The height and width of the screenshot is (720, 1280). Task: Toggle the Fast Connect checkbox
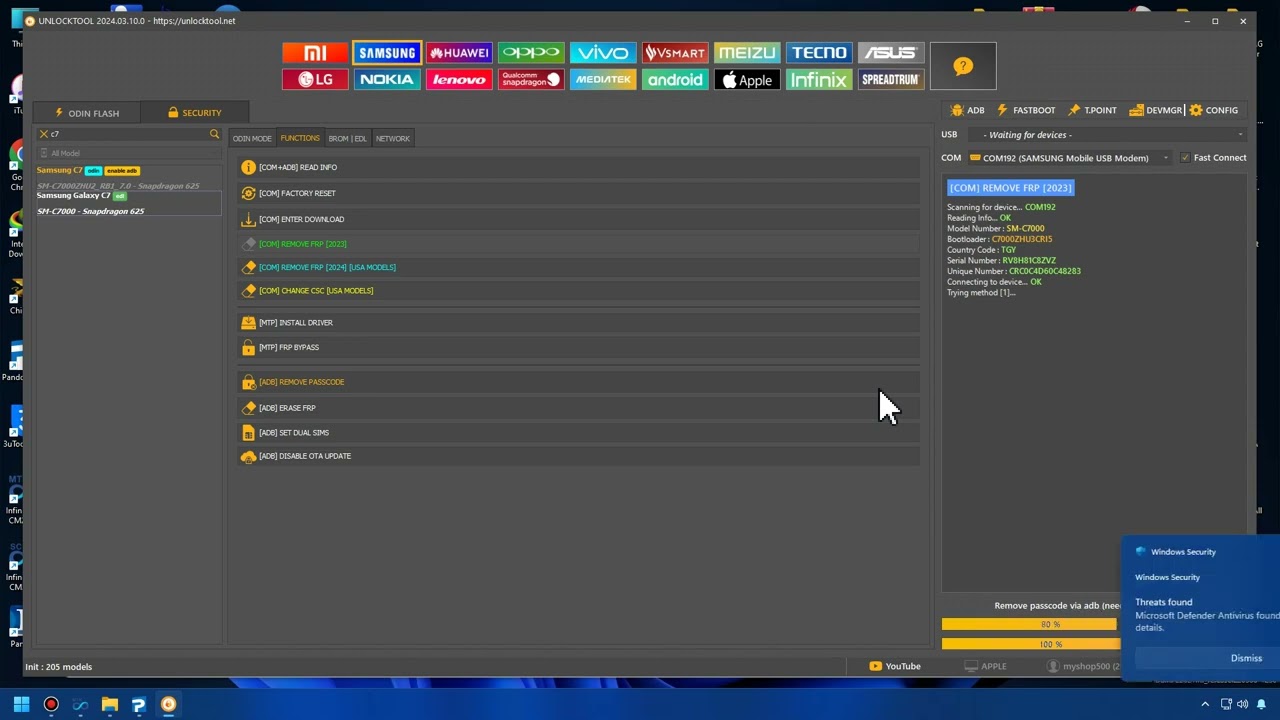(x=1185, y=158)
